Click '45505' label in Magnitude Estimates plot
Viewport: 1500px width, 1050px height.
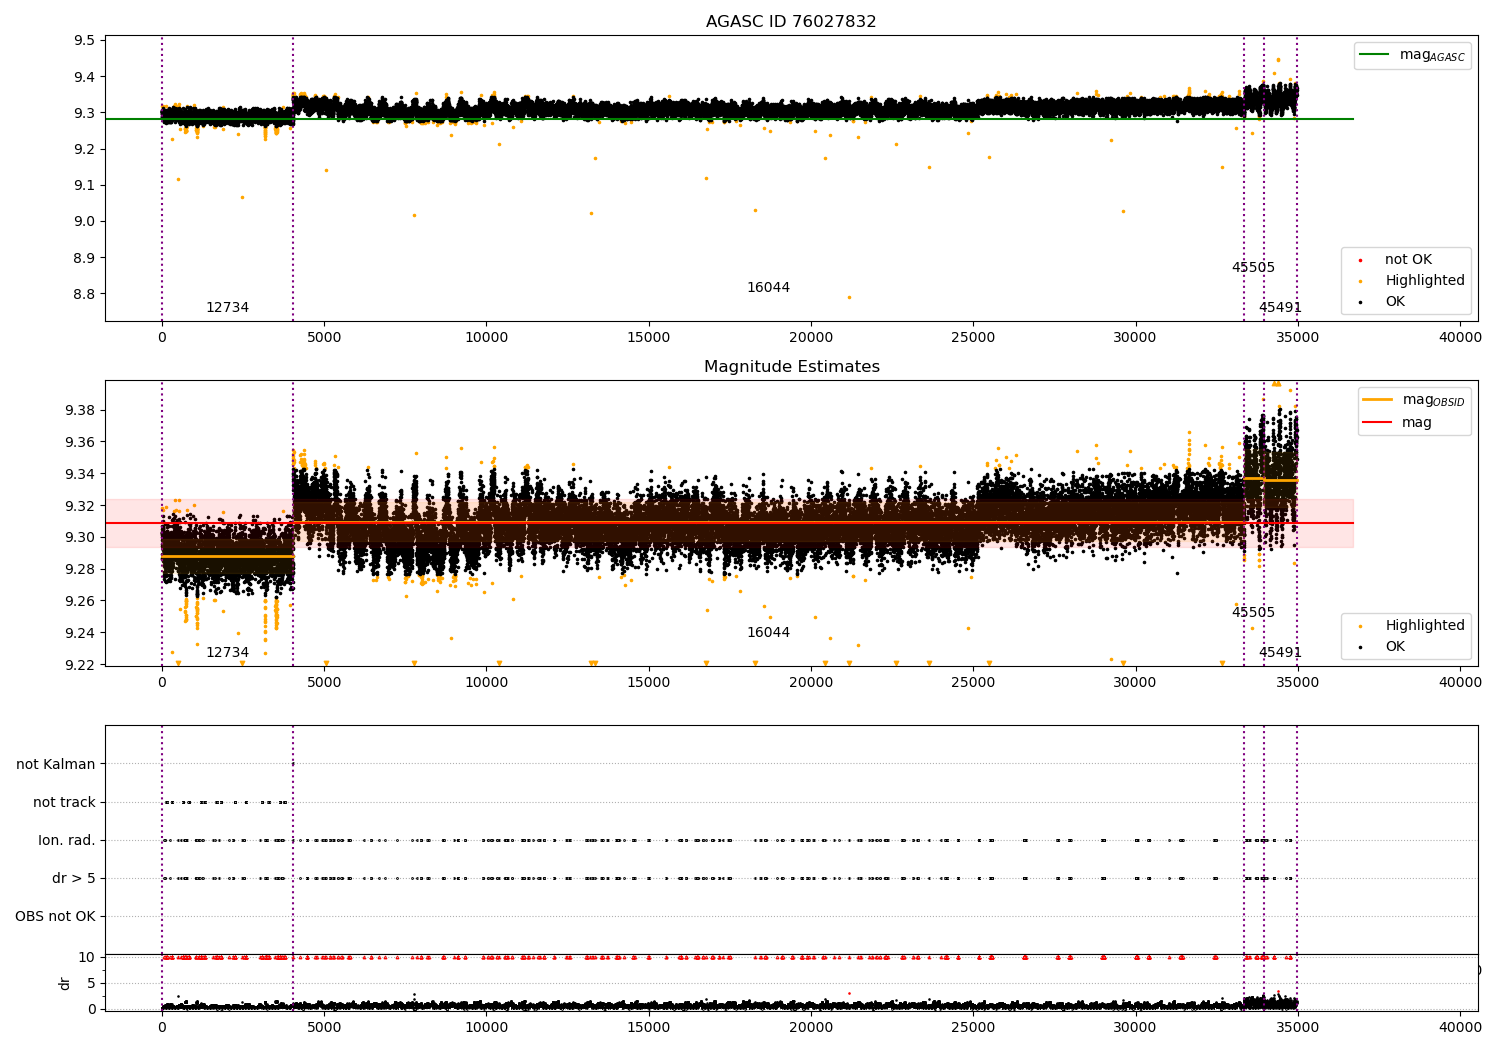point(1253,613)
